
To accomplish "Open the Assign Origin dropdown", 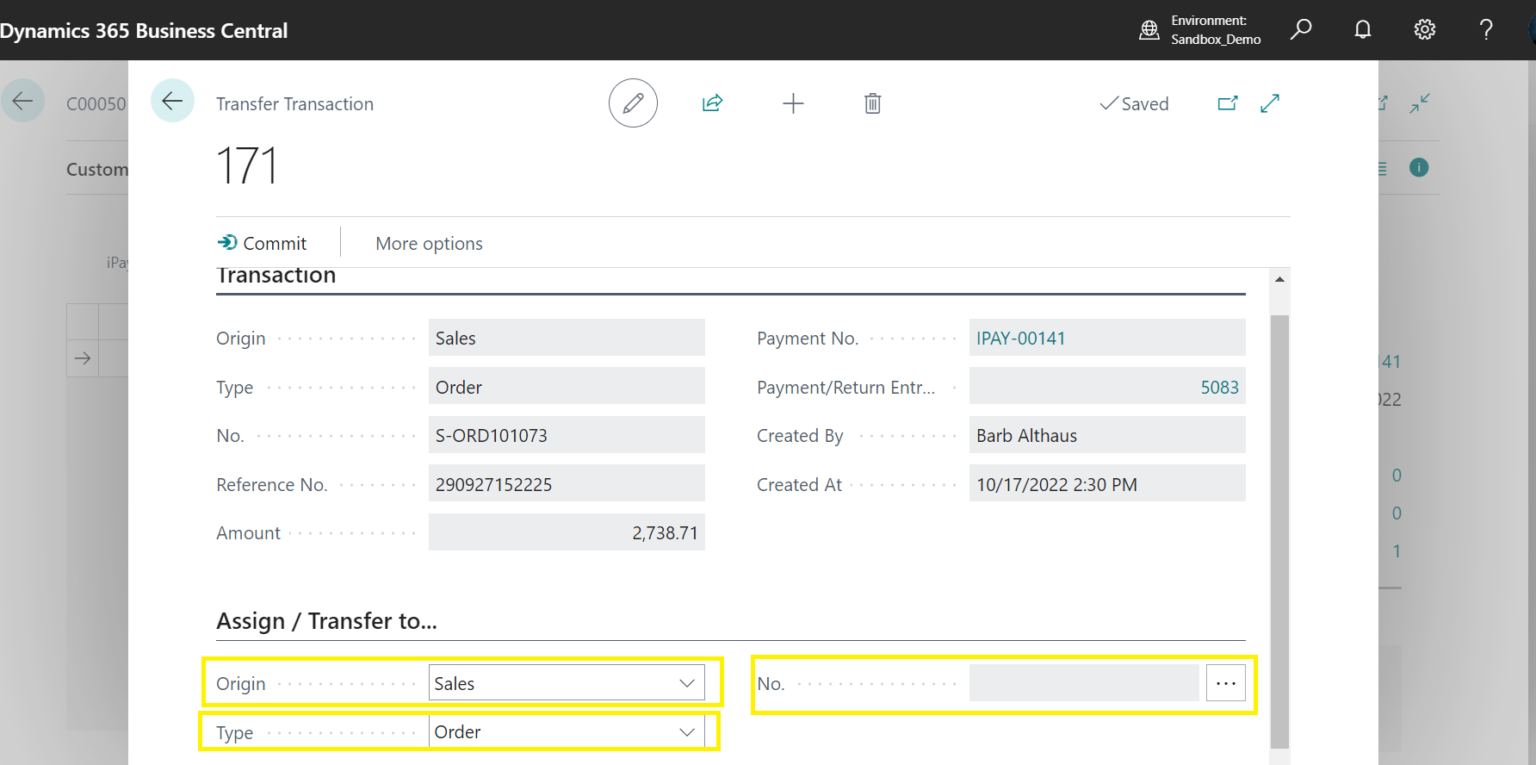I will (687, 682).
